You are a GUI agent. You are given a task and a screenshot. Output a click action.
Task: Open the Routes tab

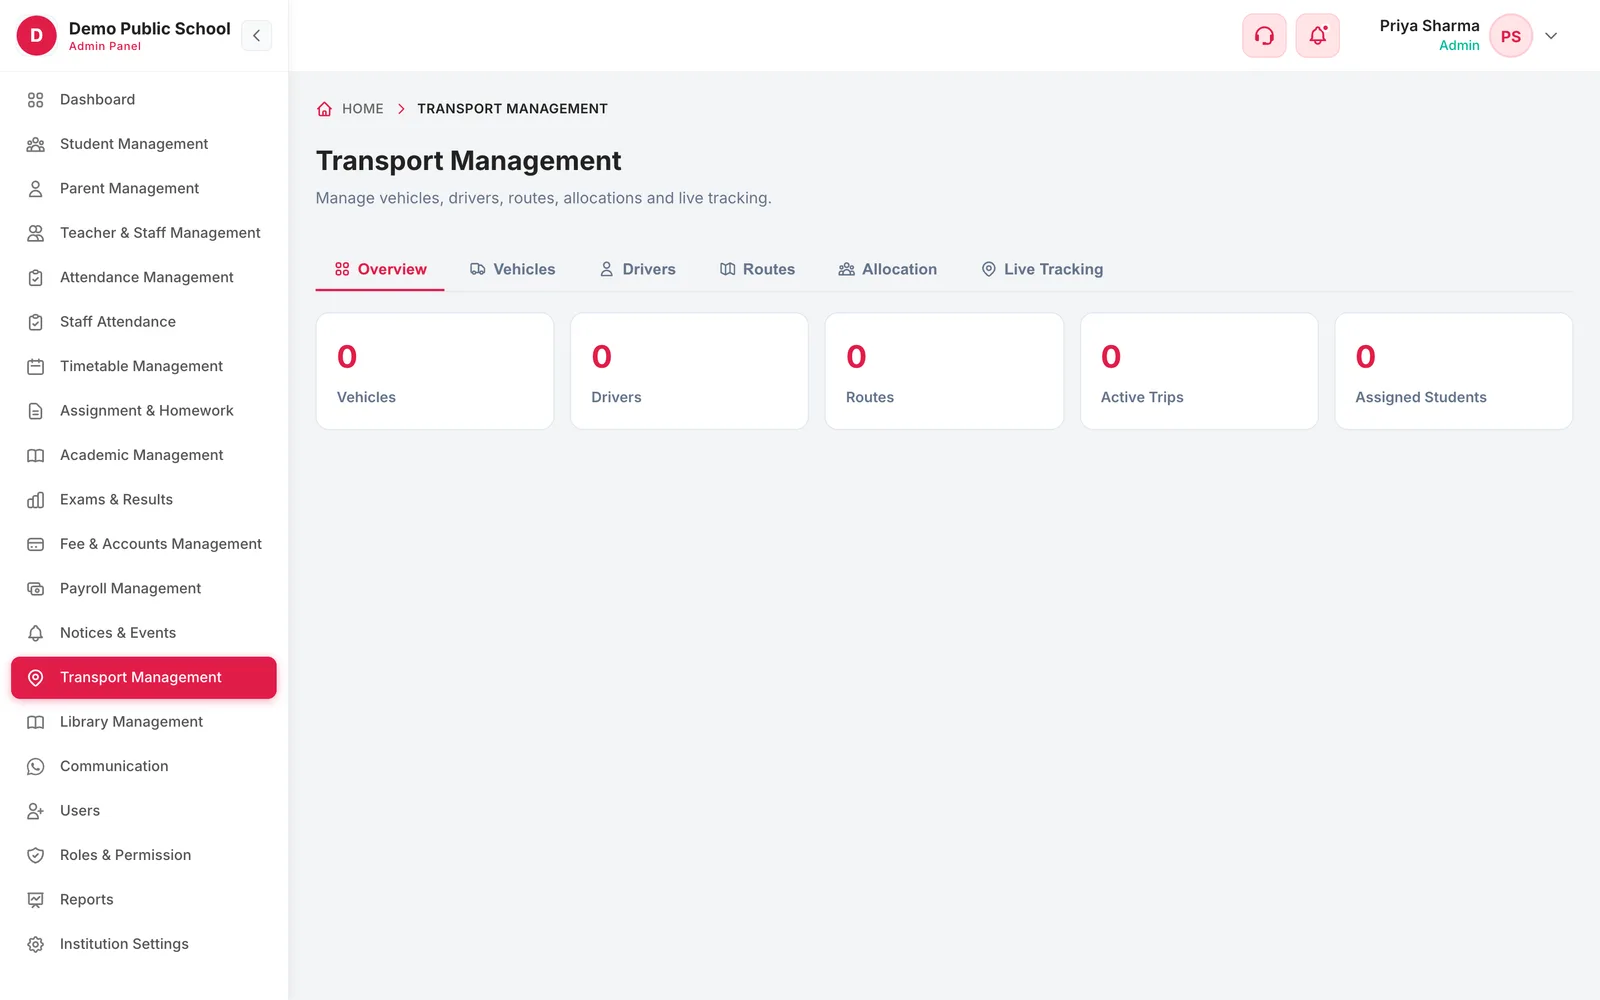click(757, 269)
